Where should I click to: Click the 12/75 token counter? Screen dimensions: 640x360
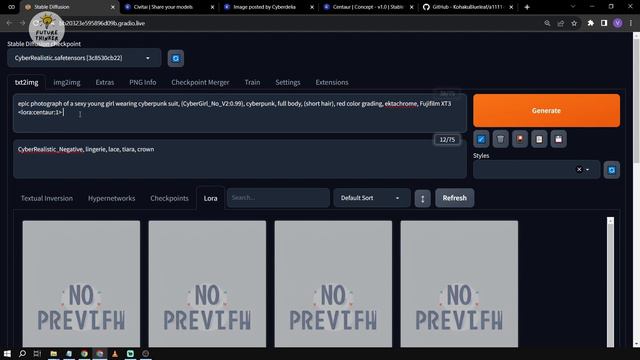(447, 140)
